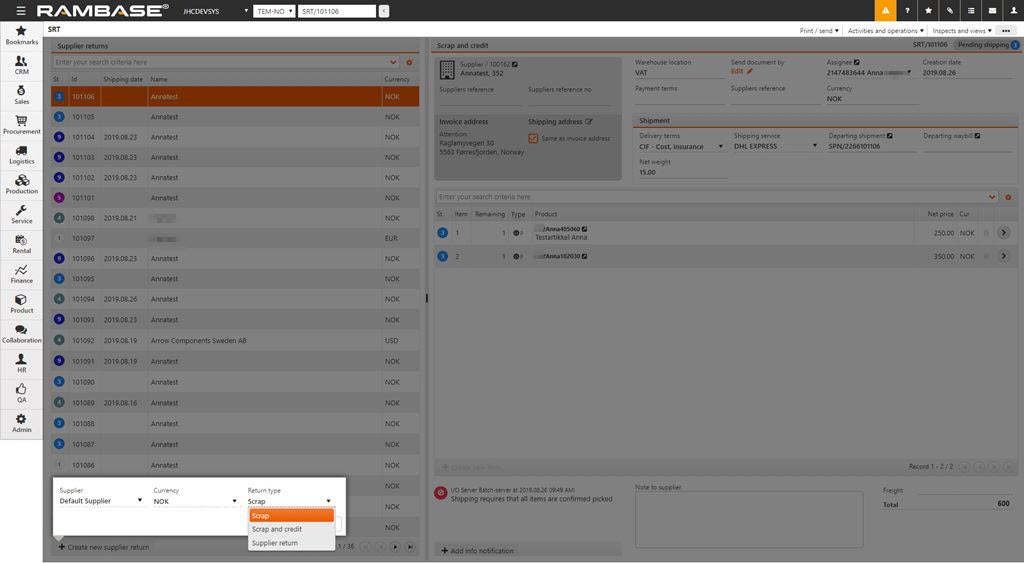Click the question mark help icon
This screenshot has width=1024, height=563.
[907, 11]
